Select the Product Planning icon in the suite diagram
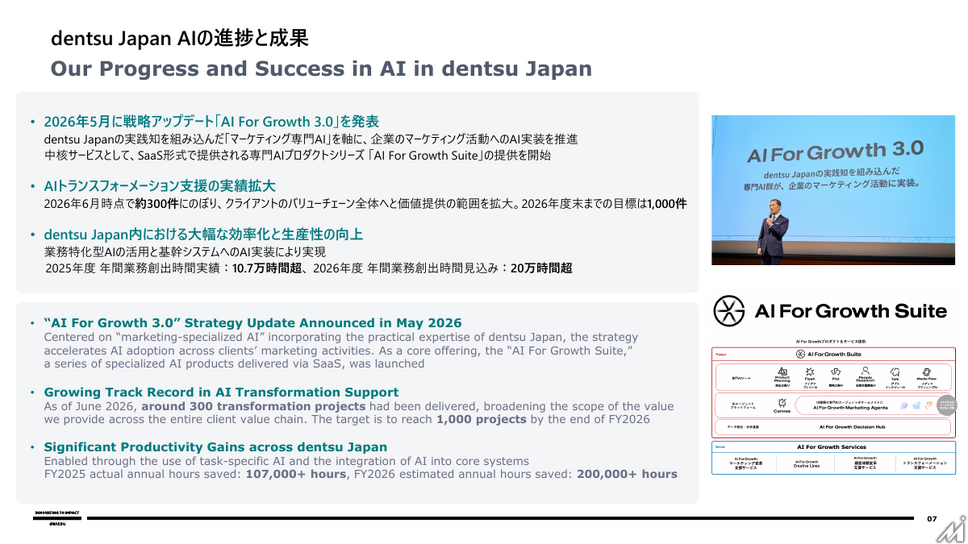 coord(782,371)
